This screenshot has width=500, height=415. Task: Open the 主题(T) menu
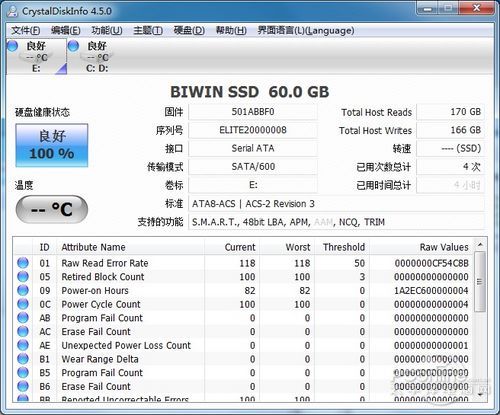148,31
